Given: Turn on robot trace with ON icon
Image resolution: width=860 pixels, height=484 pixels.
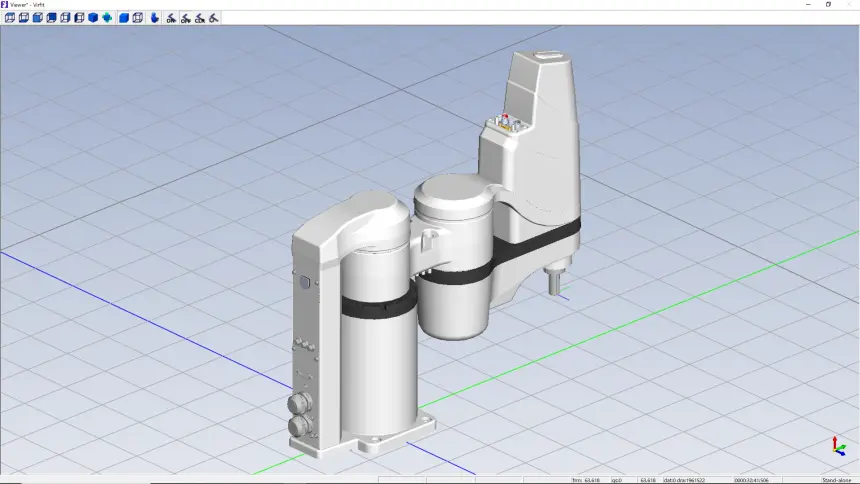Looking at the screenshot, I should click(x=171, y=18).
